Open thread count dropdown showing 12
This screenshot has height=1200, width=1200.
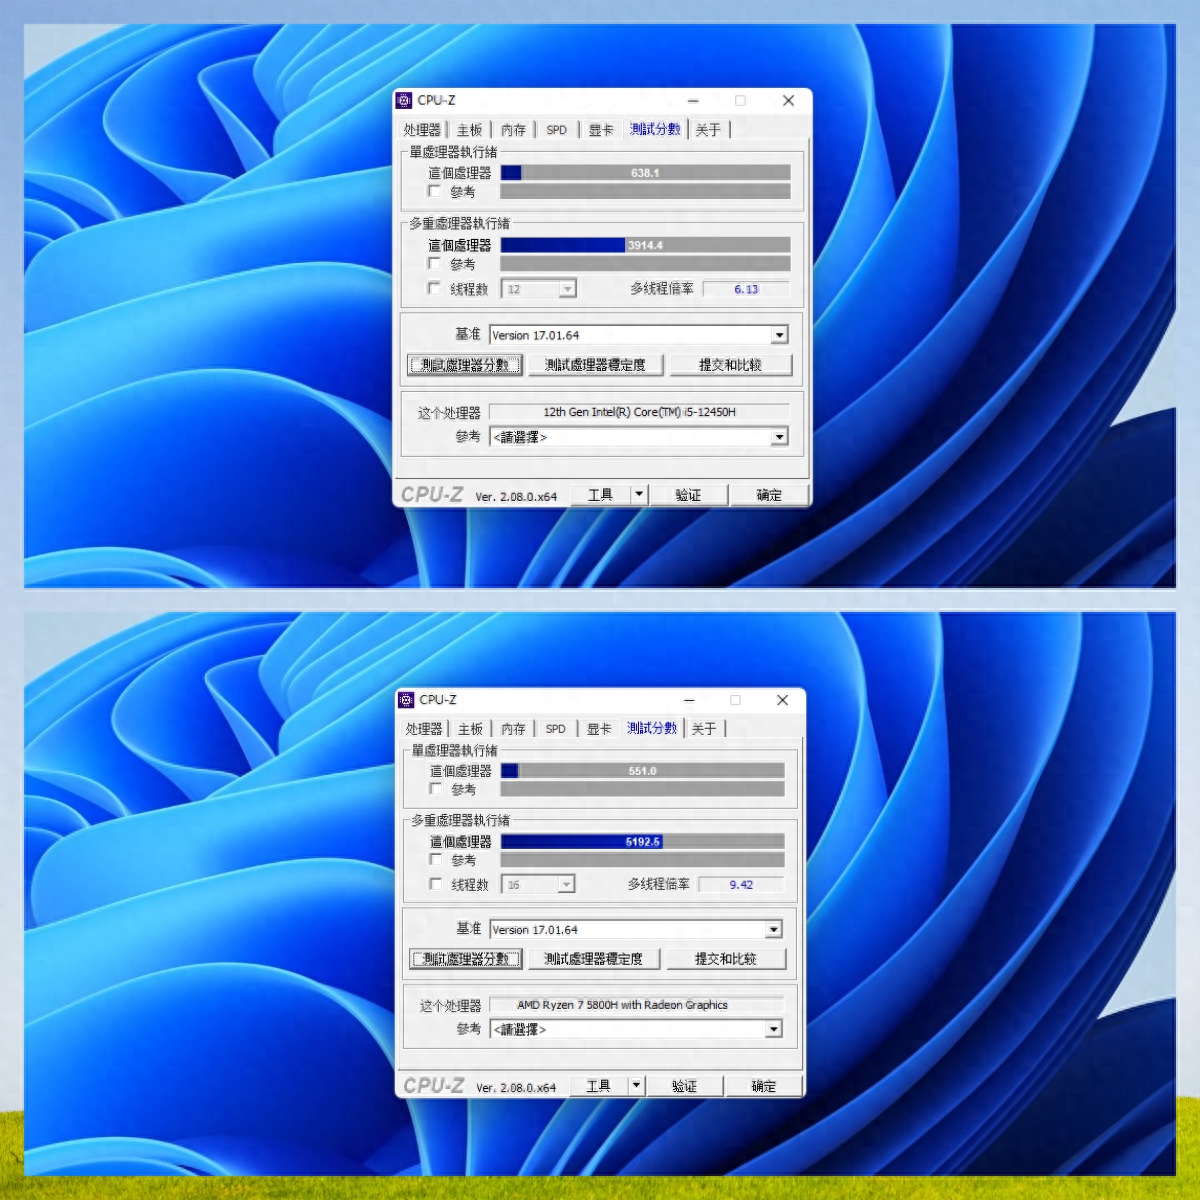pyautogui.click(x=539, y=289)
